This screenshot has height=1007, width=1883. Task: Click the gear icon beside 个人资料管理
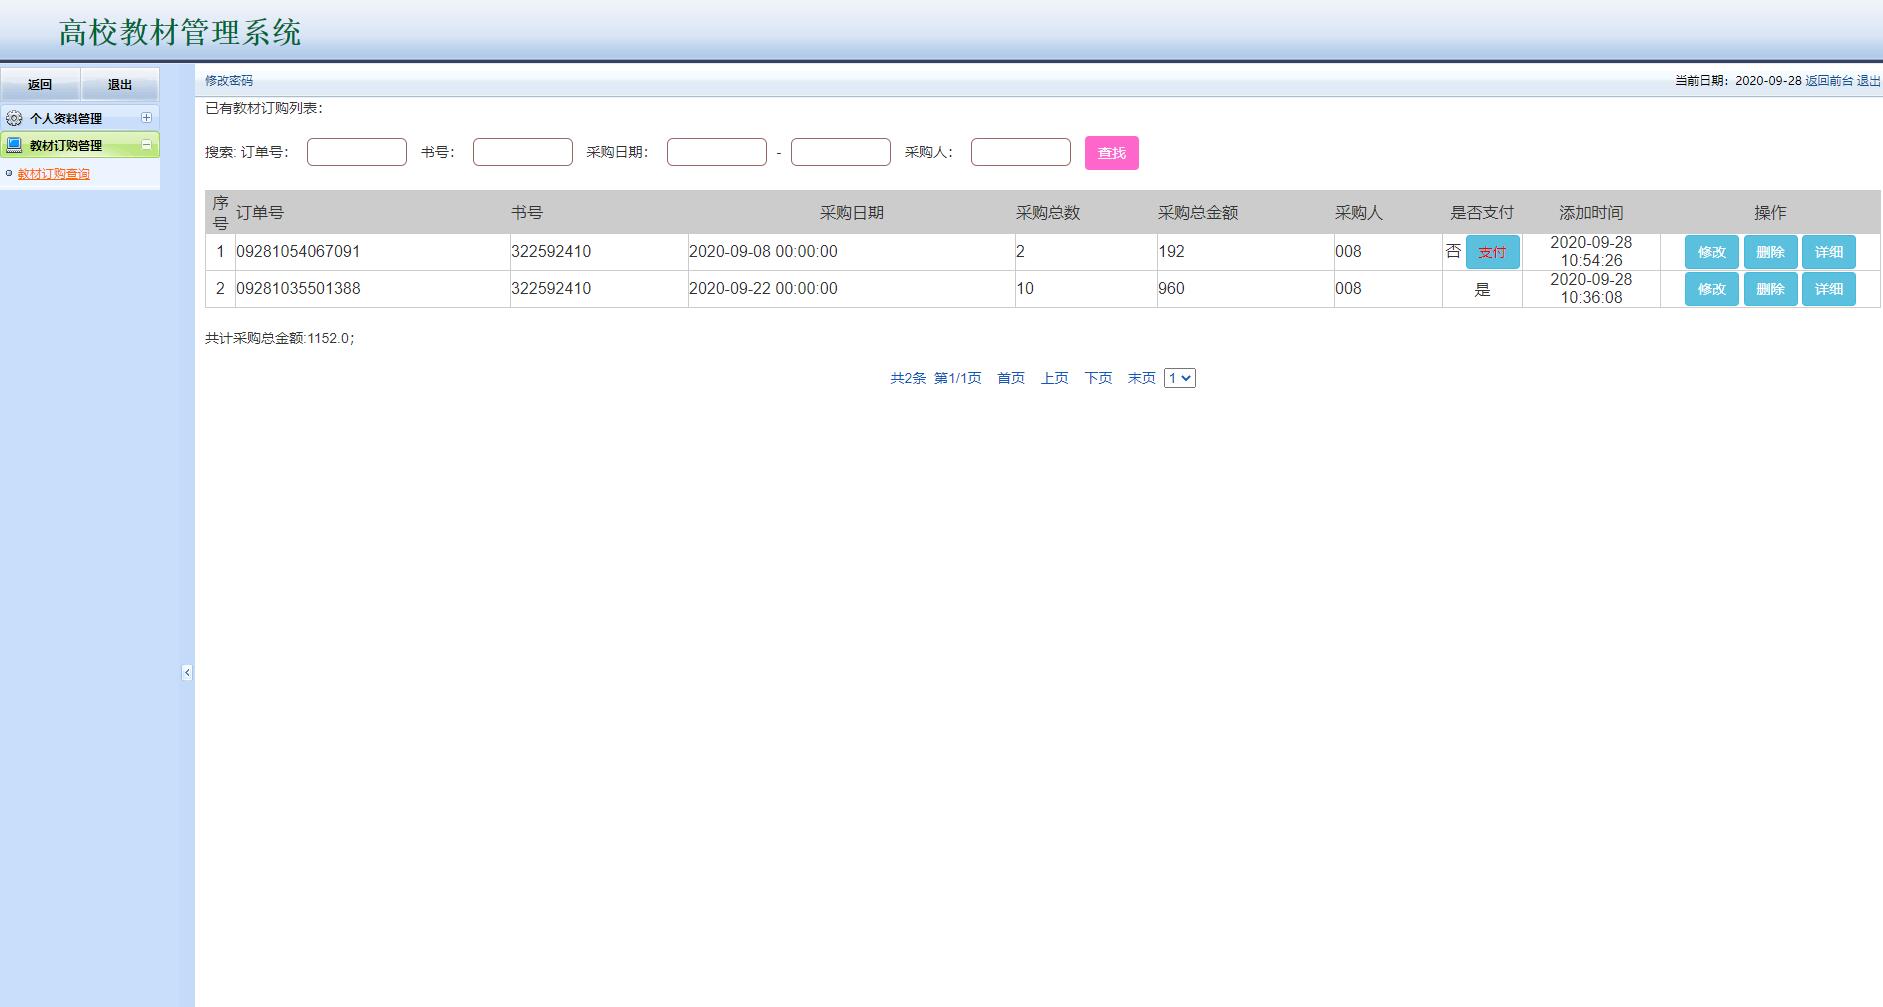pyautogui.click(x=14, y=118)
